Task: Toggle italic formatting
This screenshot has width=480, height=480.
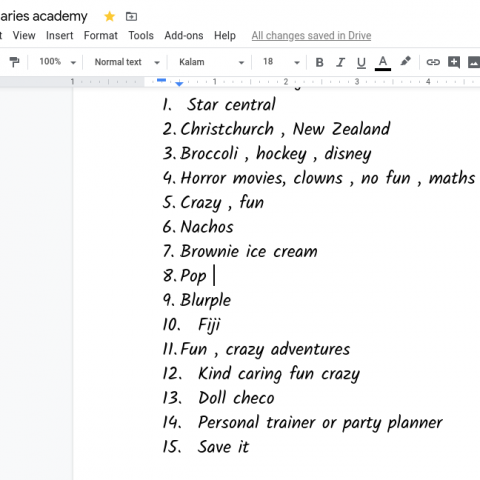Action: 340,62
